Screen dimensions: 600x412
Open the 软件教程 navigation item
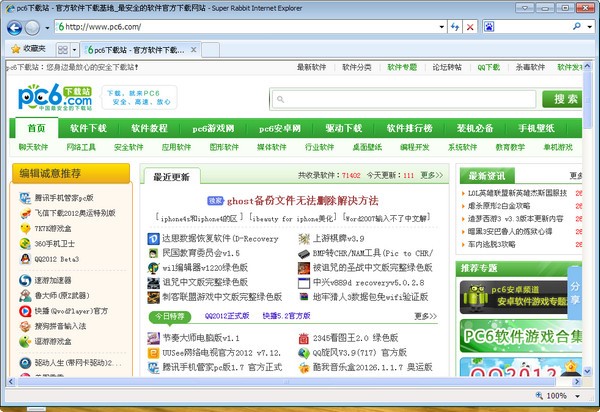click(x=149, y=128)
